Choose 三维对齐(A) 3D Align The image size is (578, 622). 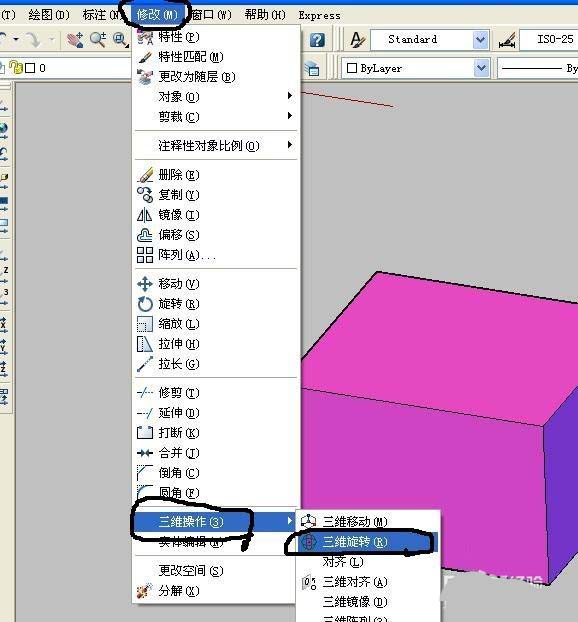tap(368, 582)
